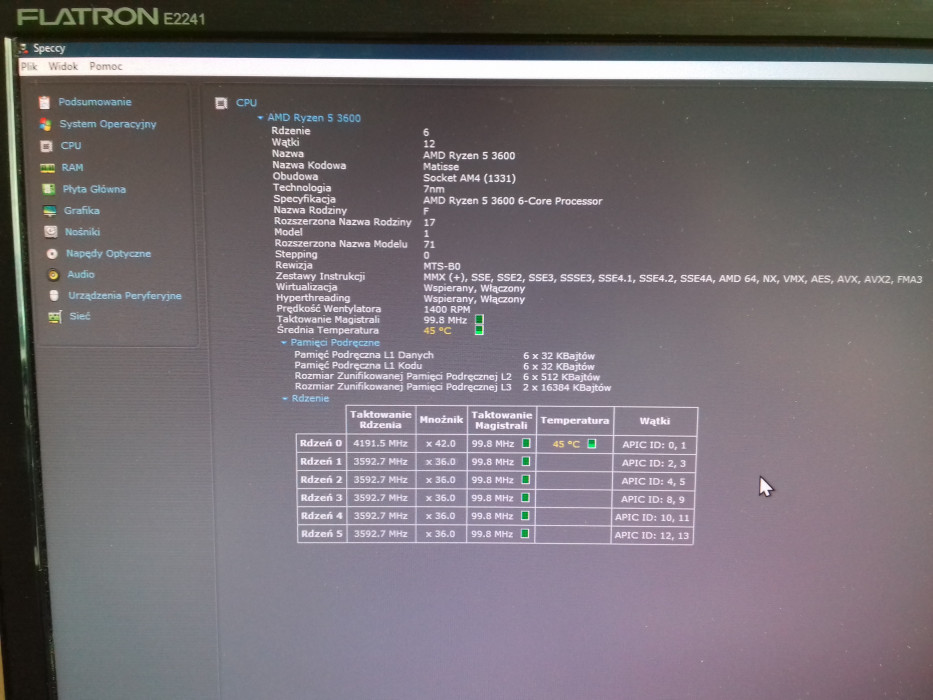This screenshot has width=933, height=700.
Task: Click the Płyta Główna motherboard icon
Action: [49, 189]
